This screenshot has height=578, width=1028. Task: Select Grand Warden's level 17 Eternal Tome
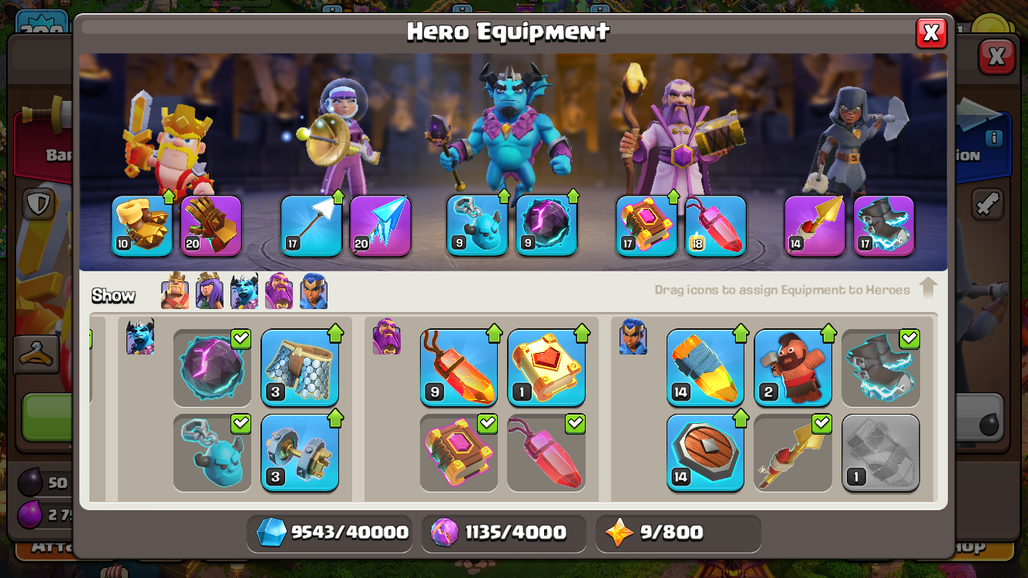pos(646,225)
